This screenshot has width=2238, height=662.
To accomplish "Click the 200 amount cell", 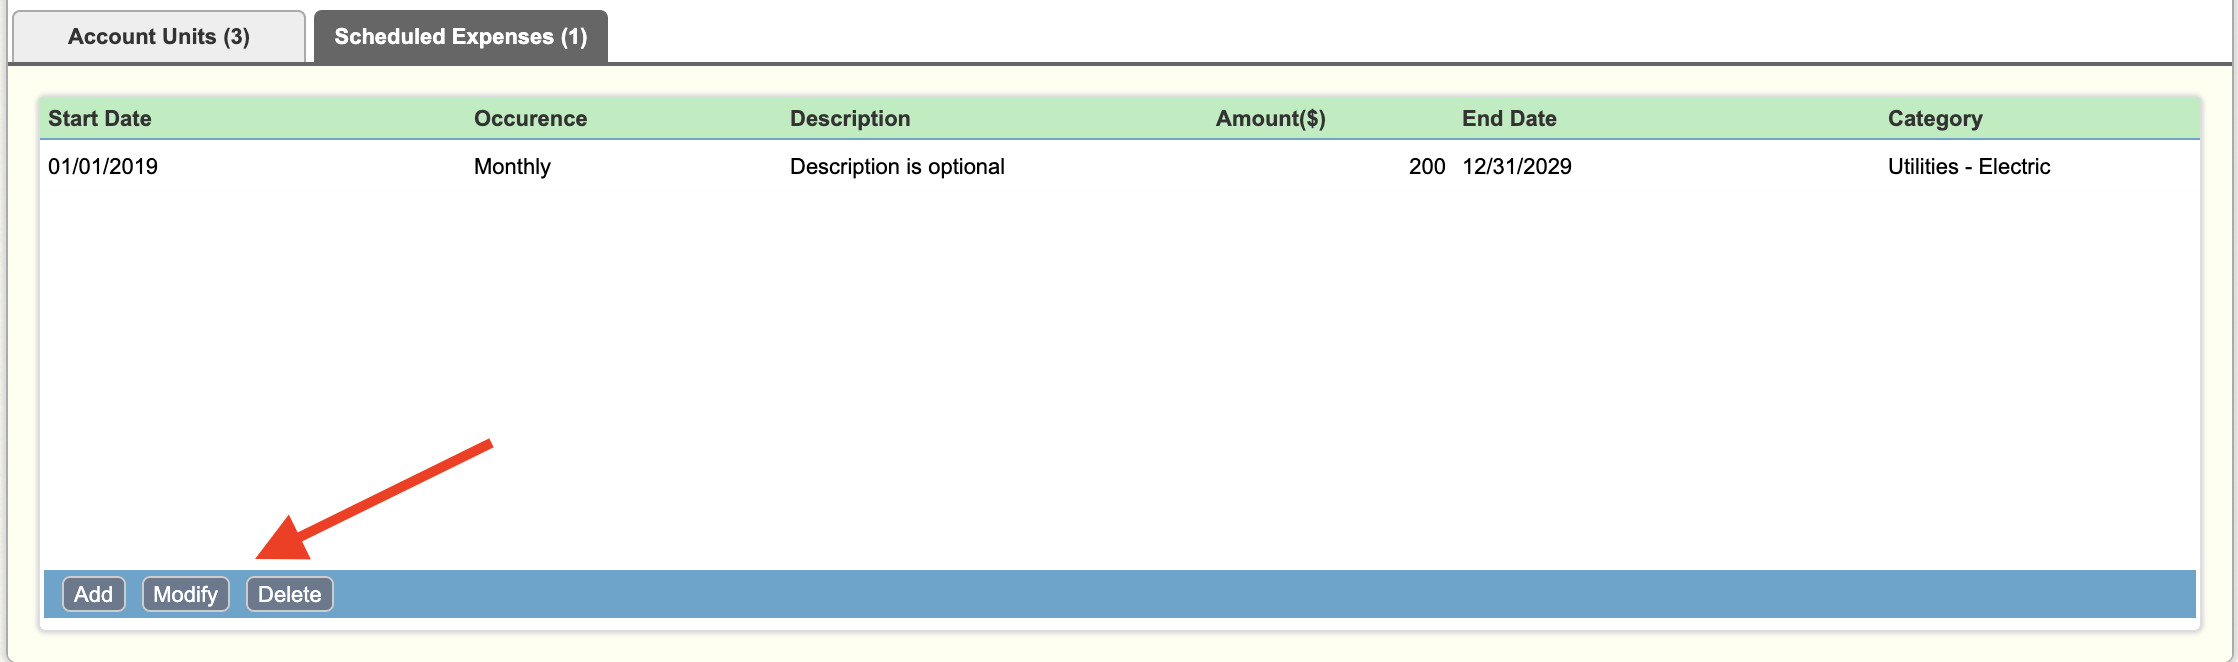I will point(1427,166).
